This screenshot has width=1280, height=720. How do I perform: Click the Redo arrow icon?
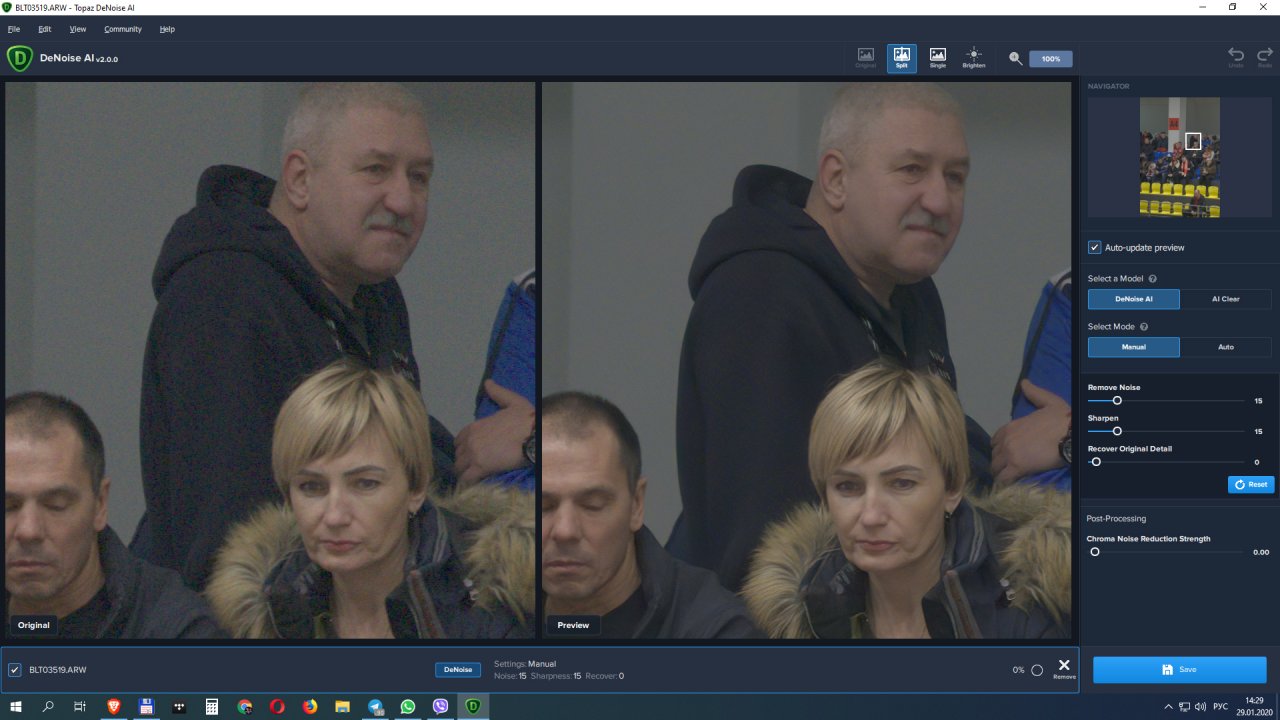(1265, 57)
